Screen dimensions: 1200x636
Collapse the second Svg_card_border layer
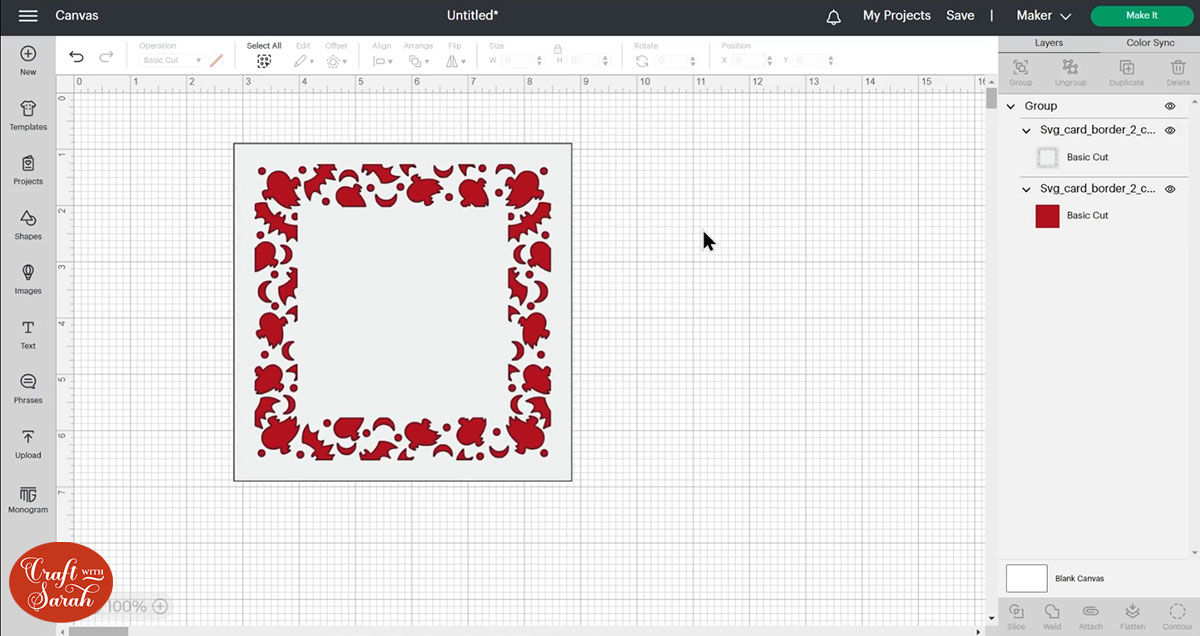[1026, 189]
